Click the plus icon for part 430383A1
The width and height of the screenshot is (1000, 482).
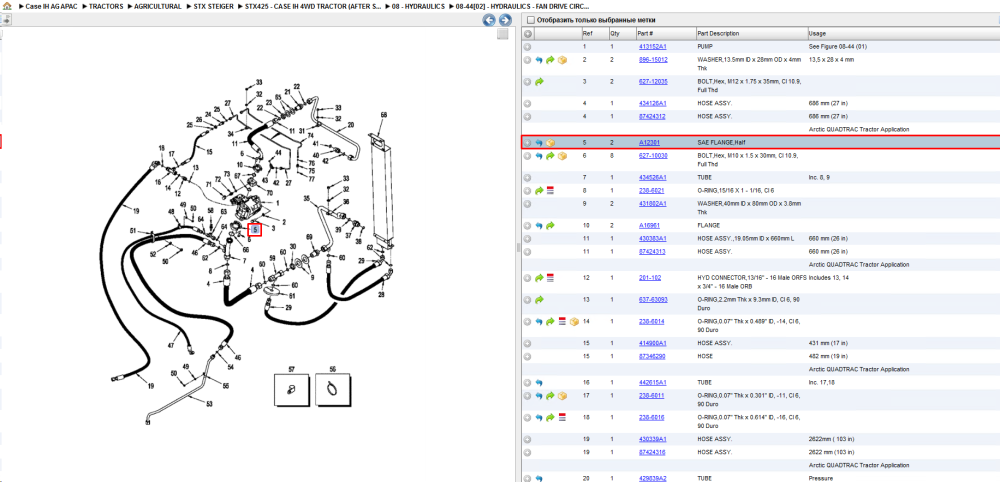coord(527,238)
